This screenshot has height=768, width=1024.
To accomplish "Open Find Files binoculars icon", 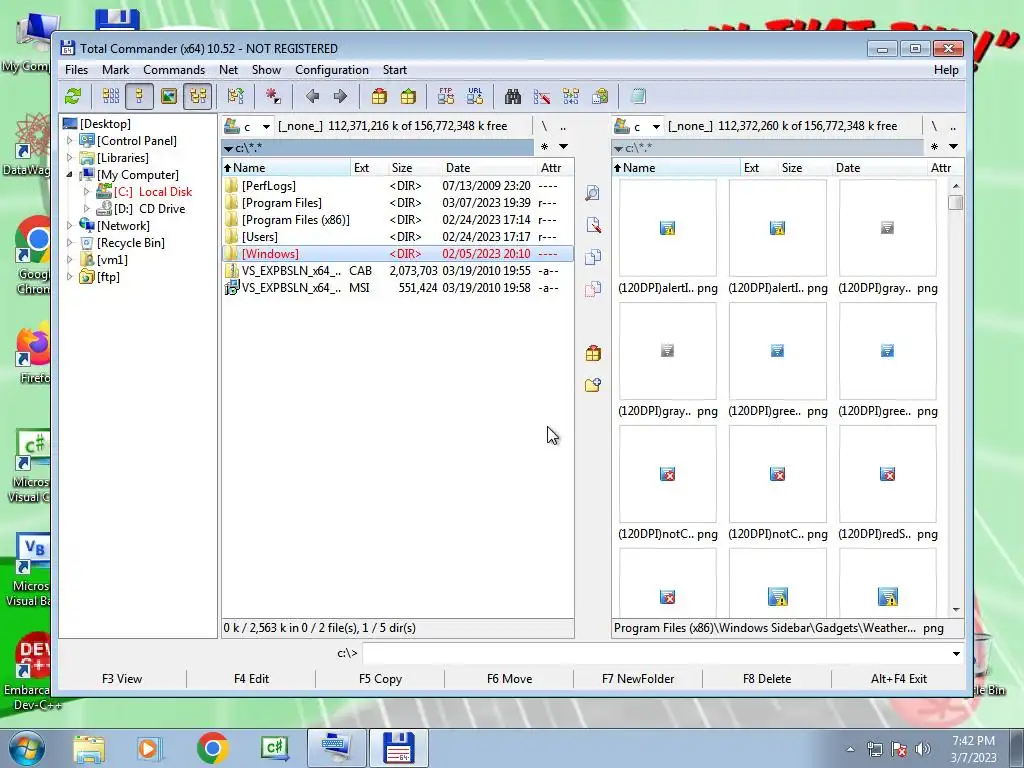I will point(513,97).
